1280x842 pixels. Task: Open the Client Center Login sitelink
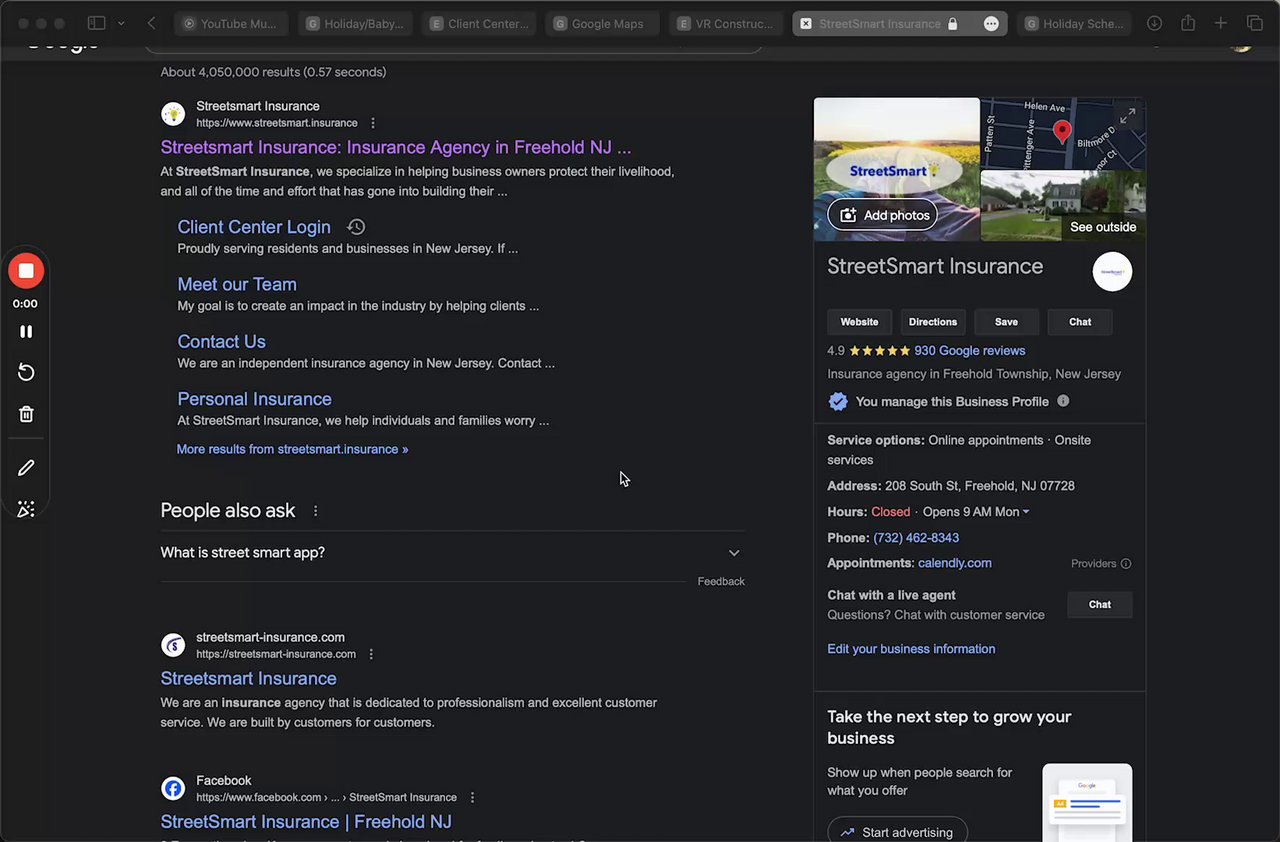[x=254, y=227]
